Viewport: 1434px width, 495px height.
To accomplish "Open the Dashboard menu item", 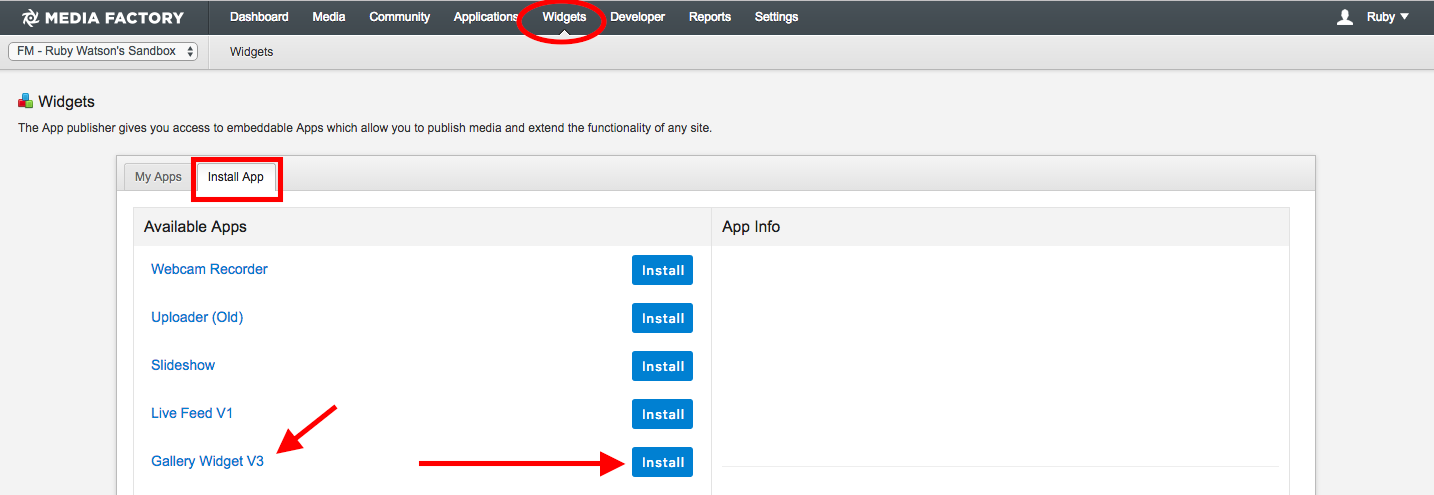I will click(x=259, y=17).
